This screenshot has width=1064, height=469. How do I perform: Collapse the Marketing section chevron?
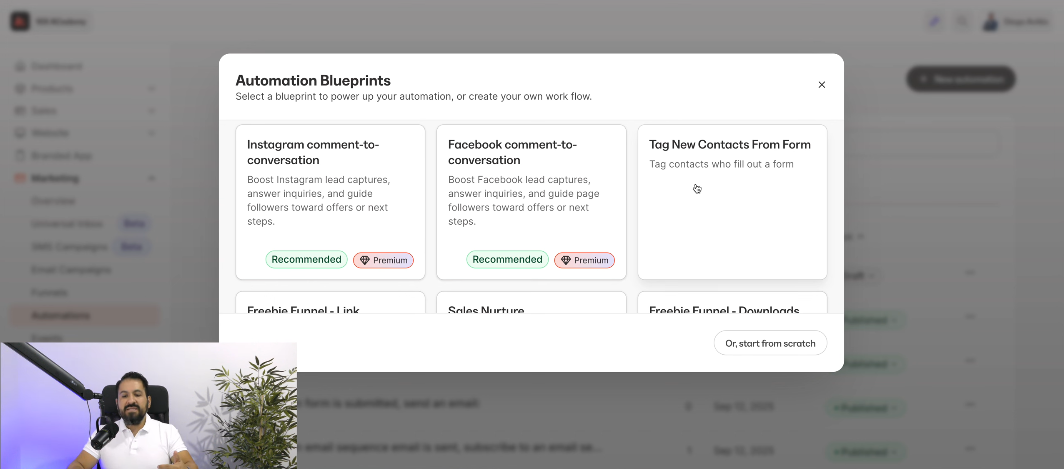point(152,178)
